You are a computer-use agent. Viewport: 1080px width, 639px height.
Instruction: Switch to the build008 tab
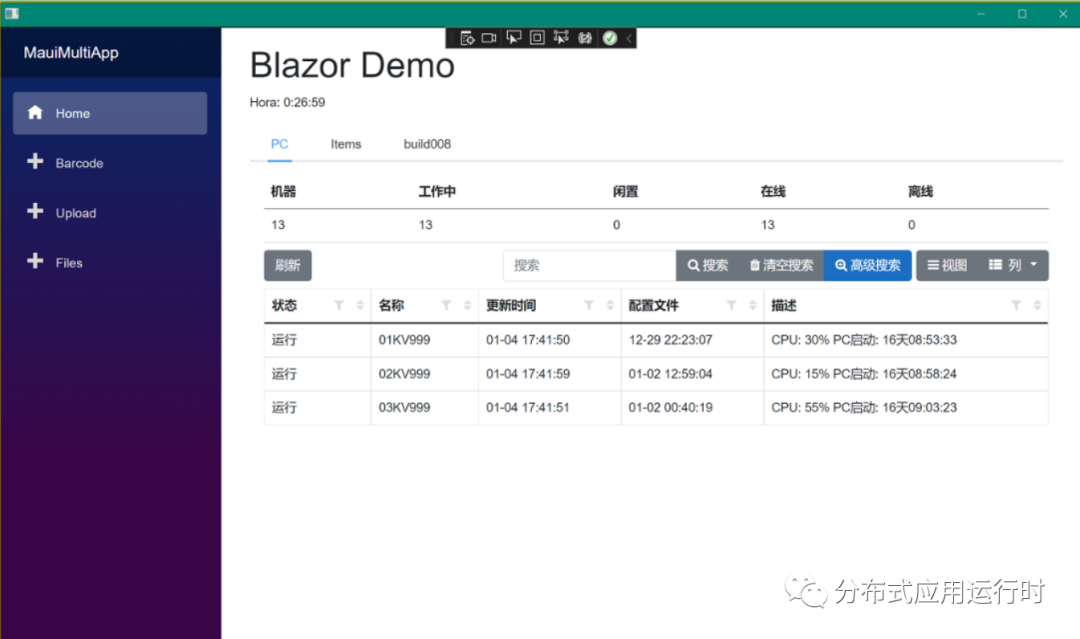point(427,144)
